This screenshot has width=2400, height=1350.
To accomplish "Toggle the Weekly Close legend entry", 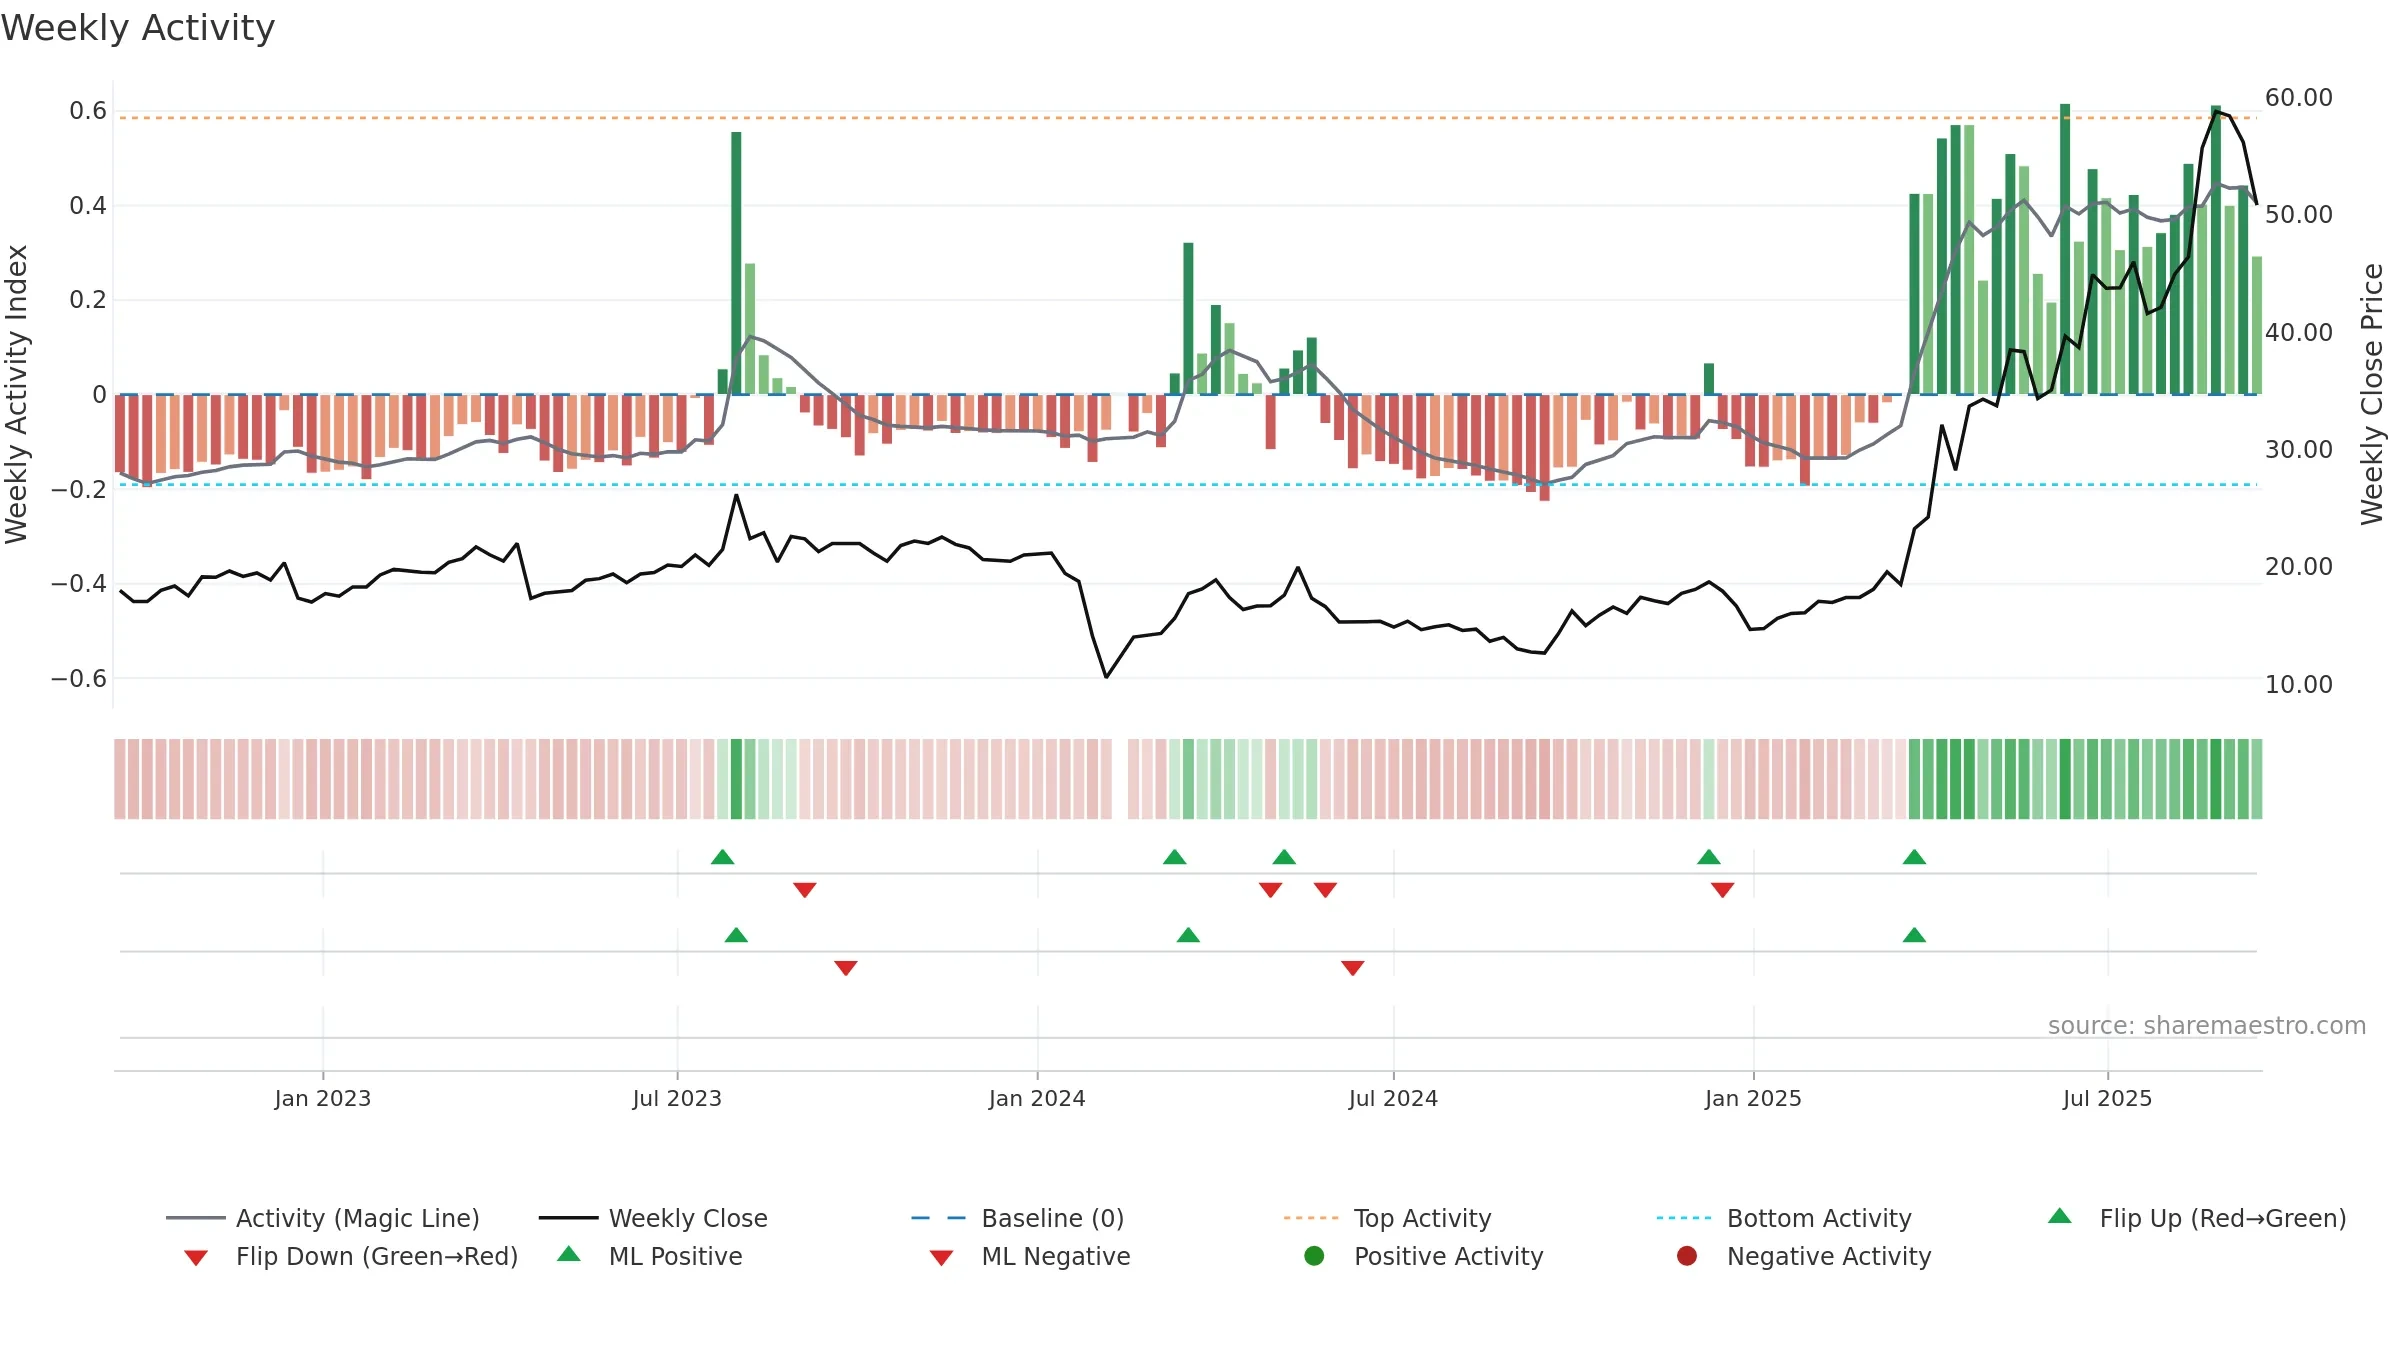I will pyautogui.click(x=653, y=1218).
